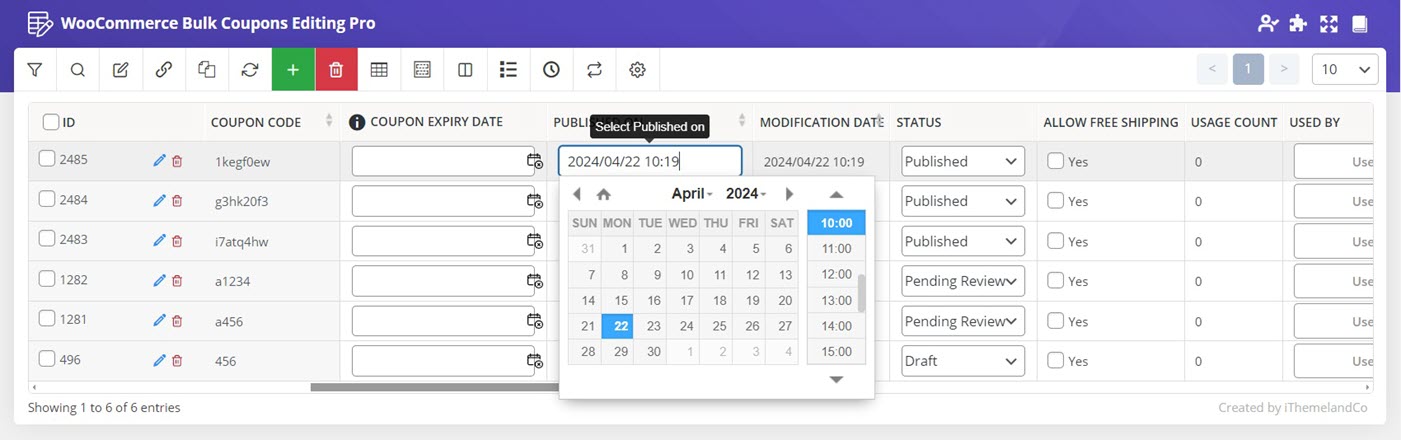The height and width of the screenshot is (440, 1401).
Task: Click the time list down arrow
Action: coord(836,379)
